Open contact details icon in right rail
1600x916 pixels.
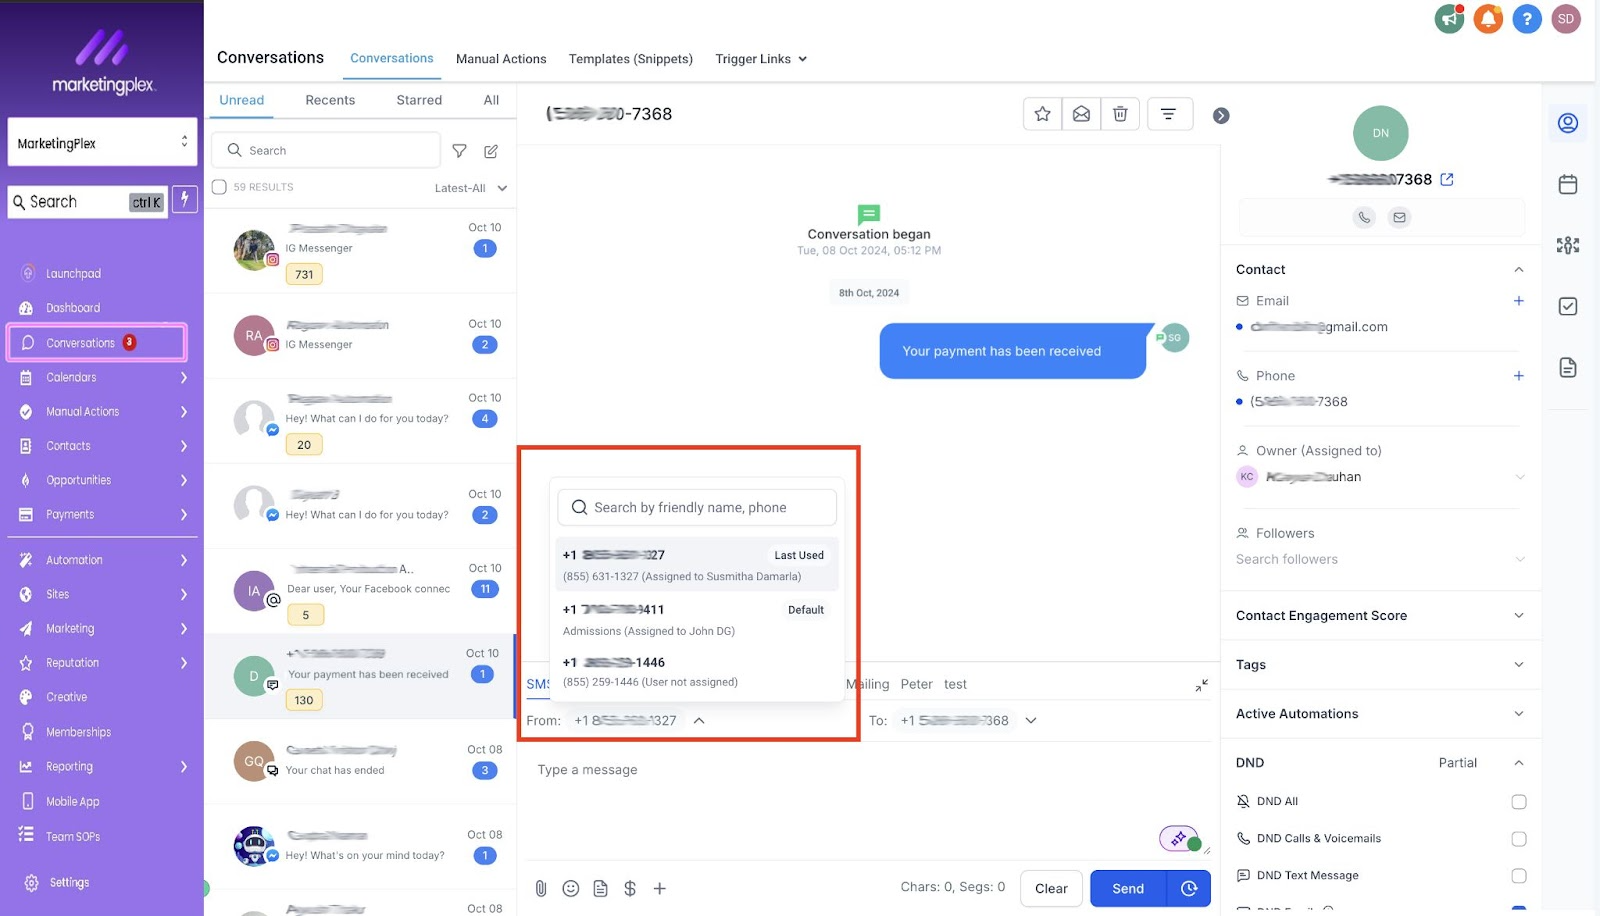[x=1568, y=123]
